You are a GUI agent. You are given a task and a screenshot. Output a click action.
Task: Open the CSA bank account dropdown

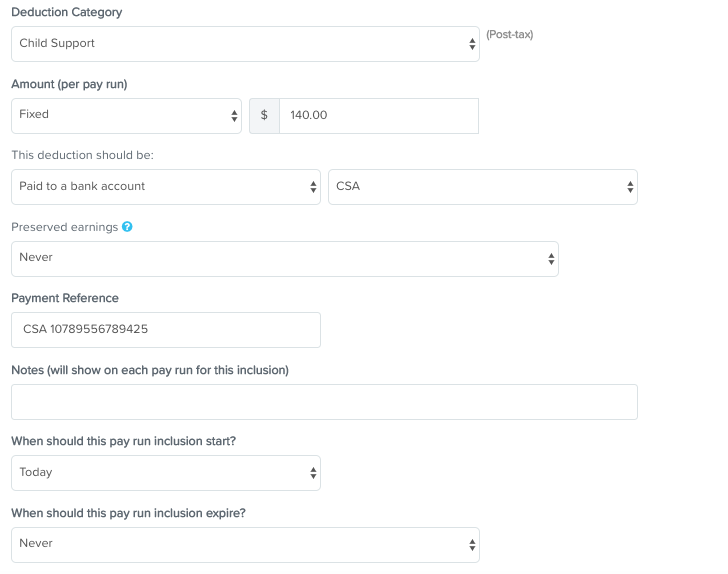coord(483,187)
